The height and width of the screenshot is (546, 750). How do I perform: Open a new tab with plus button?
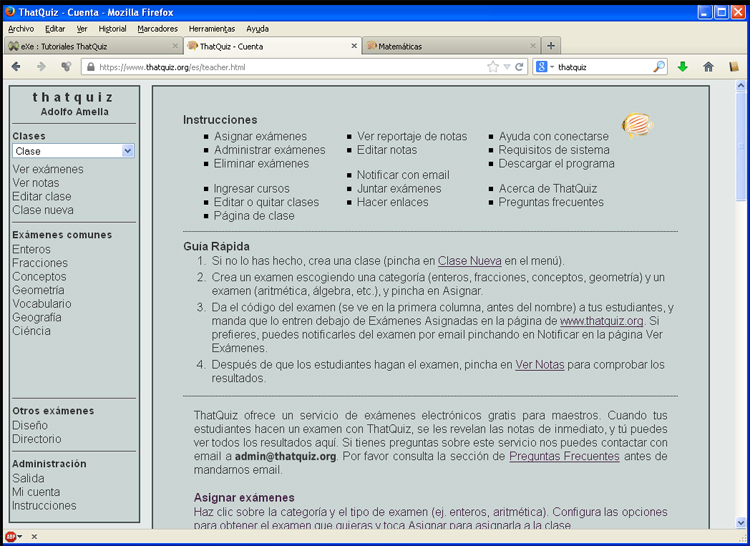click(x=551, y=46)
